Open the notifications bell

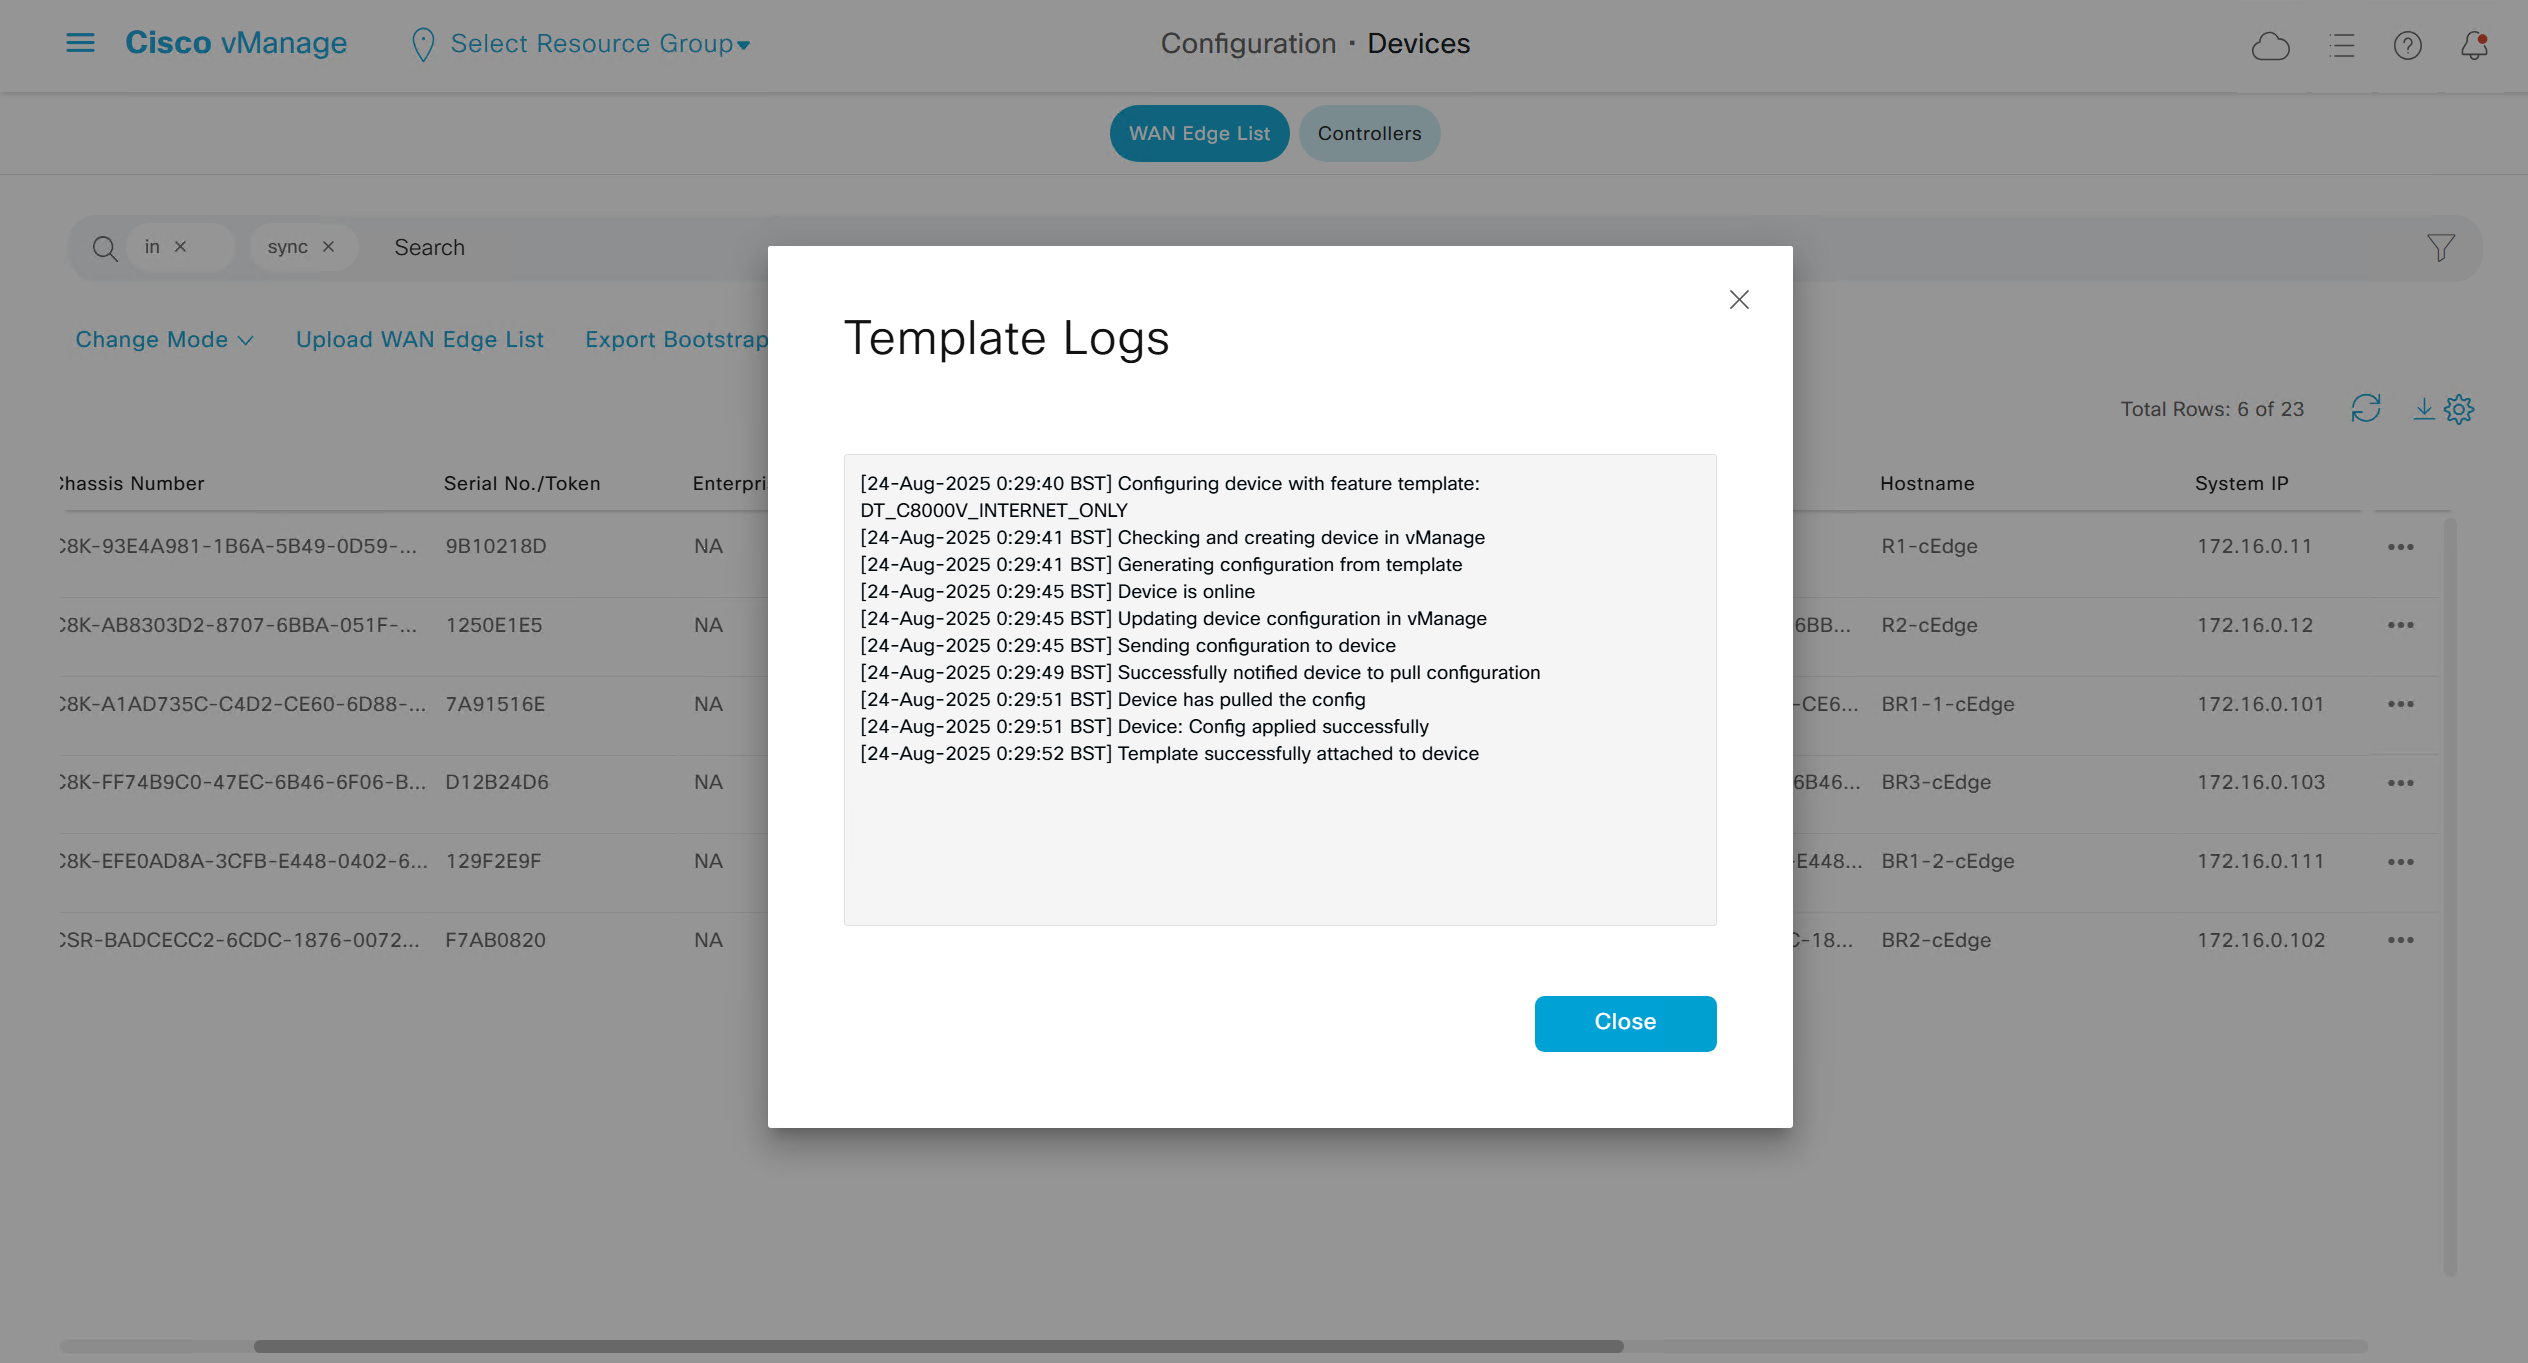click(2474, 46)
